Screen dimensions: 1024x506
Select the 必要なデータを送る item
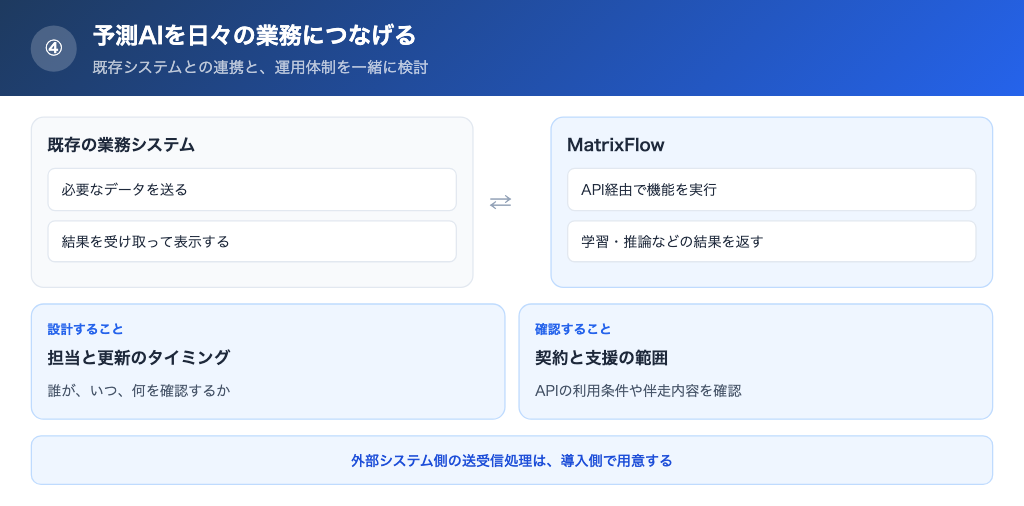point(252,189)
